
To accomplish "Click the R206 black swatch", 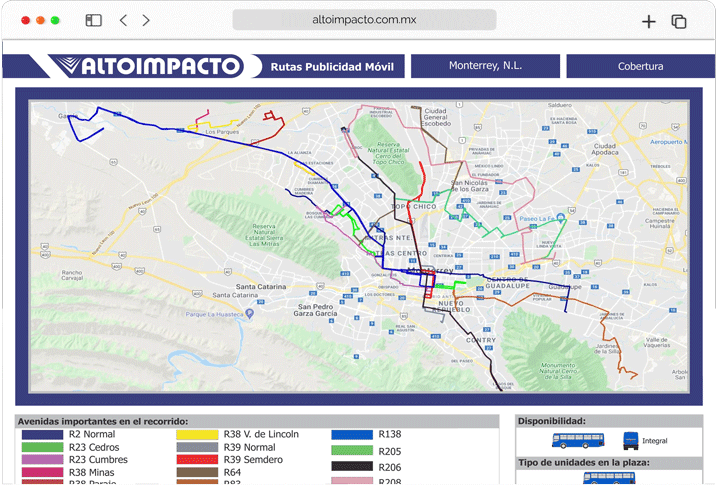I will click(352, 466).
